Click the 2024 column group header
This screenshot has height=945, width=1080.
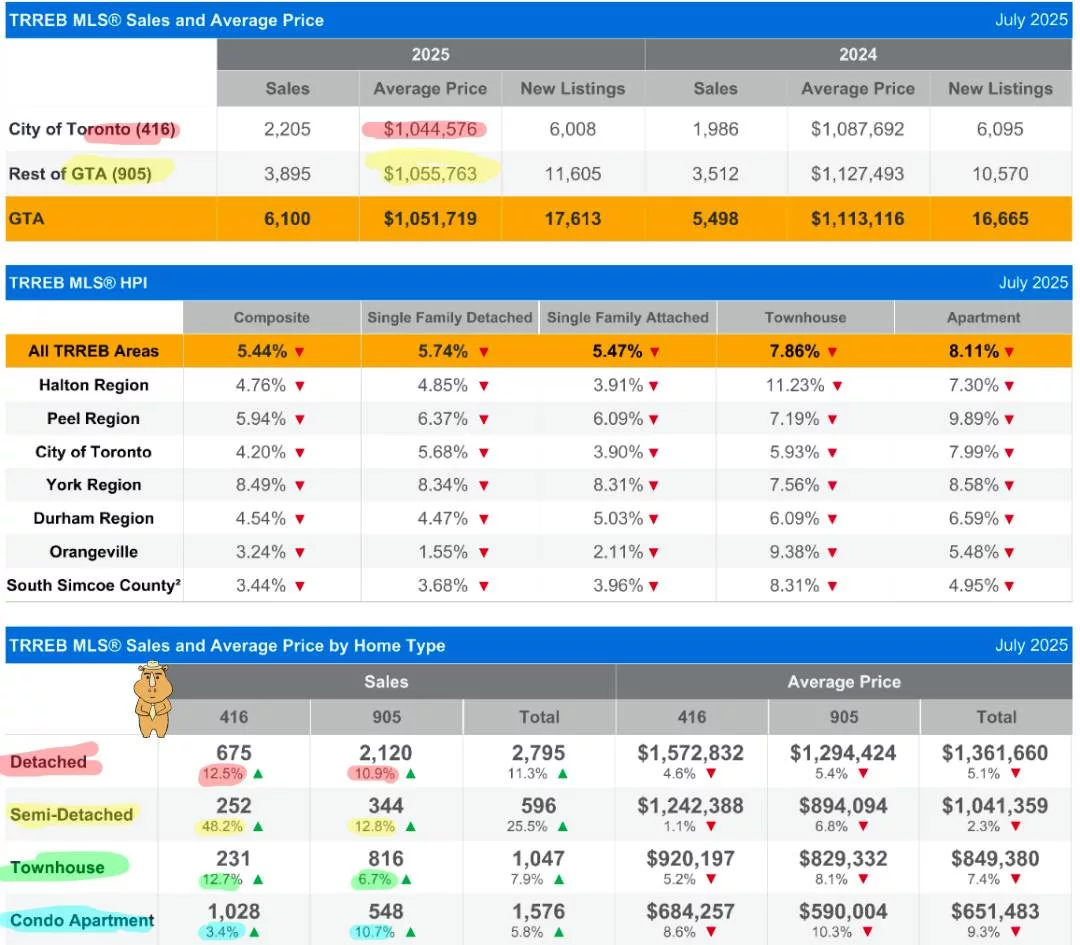tap(857, 55)
